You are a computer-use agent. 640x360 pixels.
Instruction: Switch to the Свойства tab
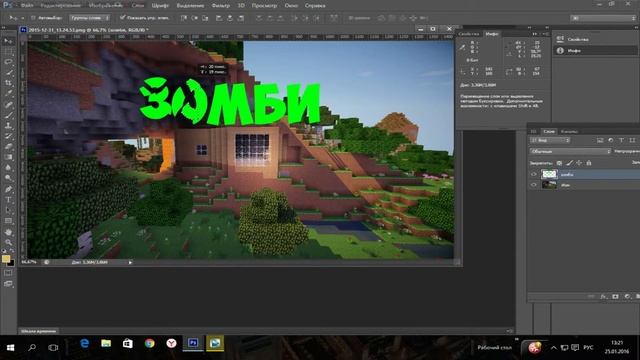click(469, 34)
